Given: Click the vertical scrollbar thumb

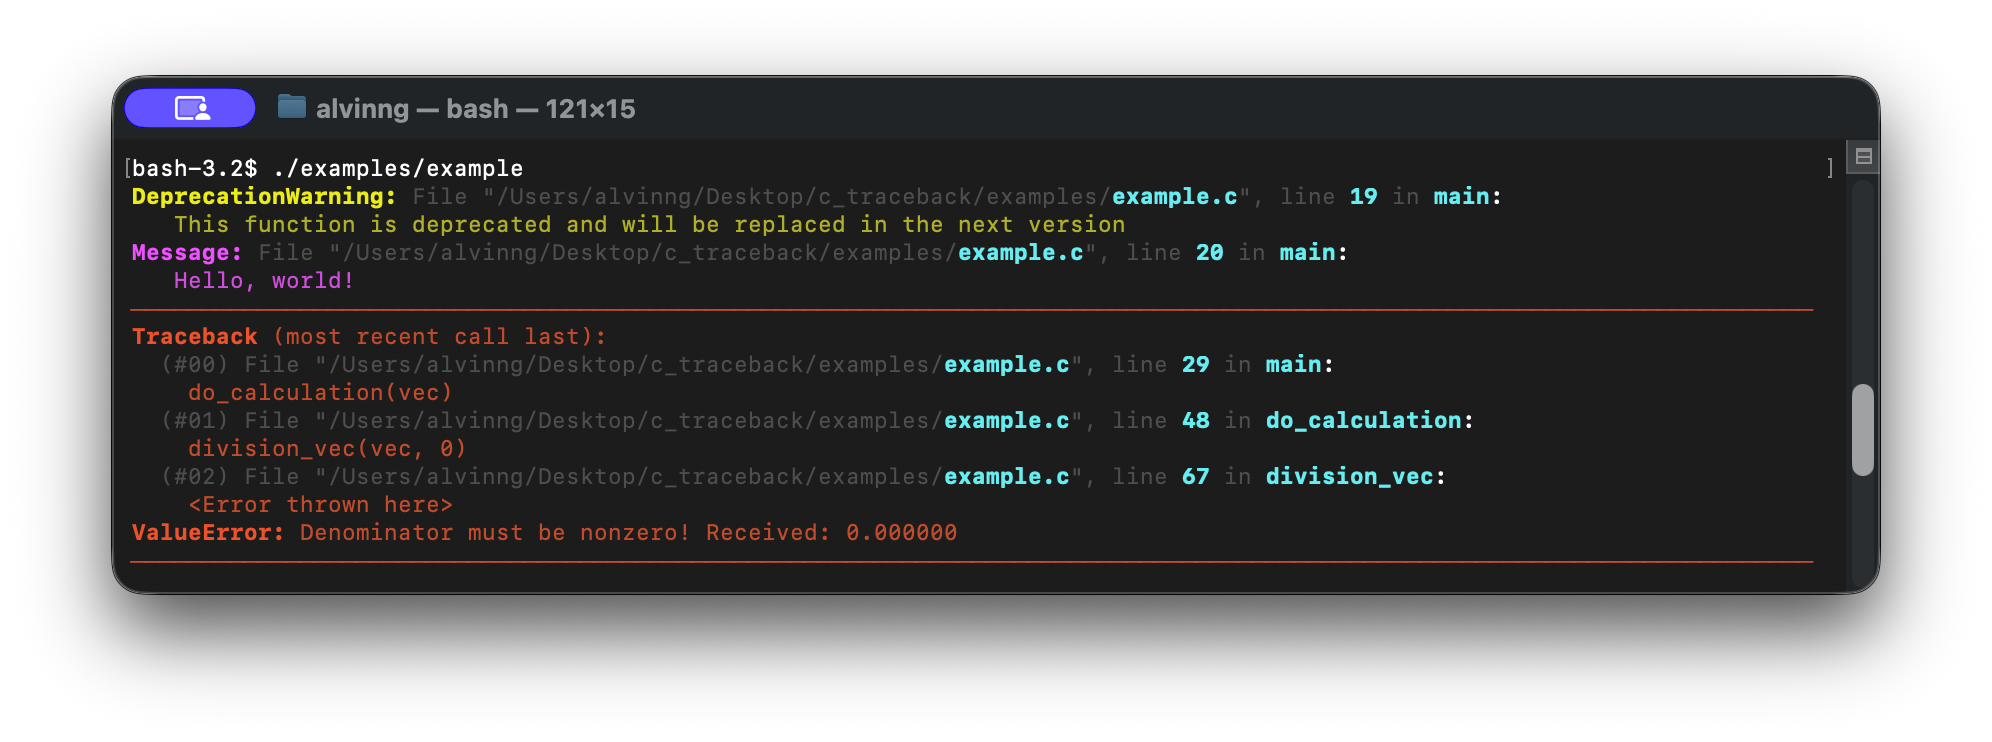Looking at the screenshot, I should click(x=1862, y=430).
